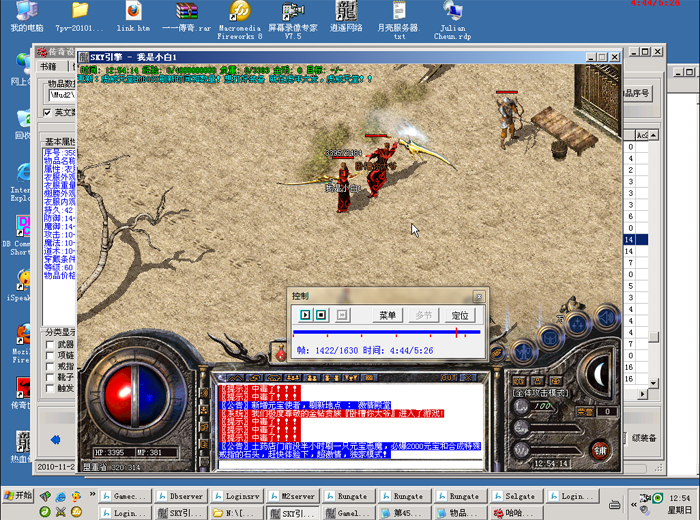700x520 pixels.
Task: Switch to the 书籍 tab in the back window
Action: 49,67
